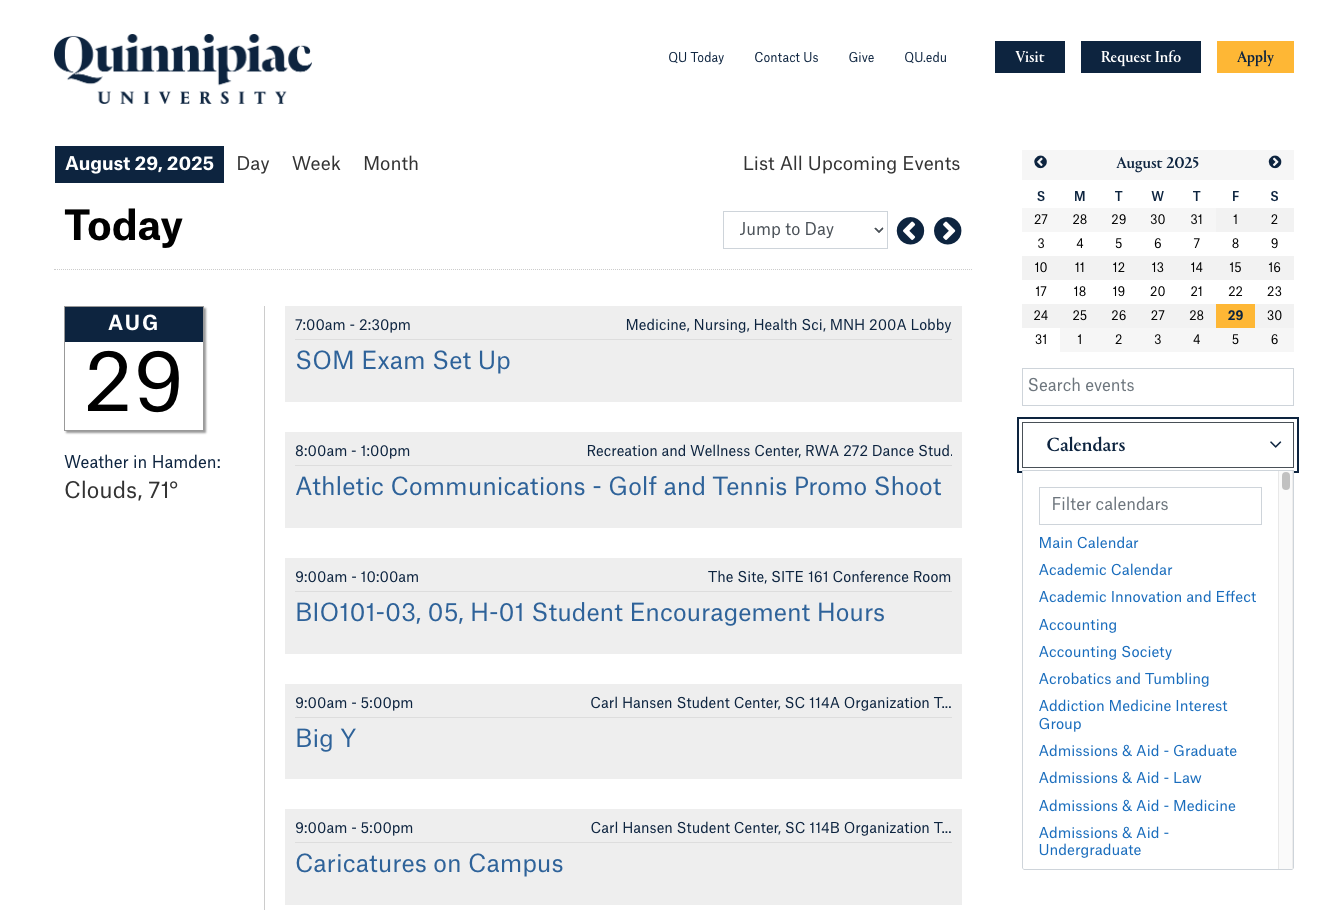This screenshot has height=910, width=1330.
Task: Open the SOM Exam Set Up event
Action: (403, 361)
